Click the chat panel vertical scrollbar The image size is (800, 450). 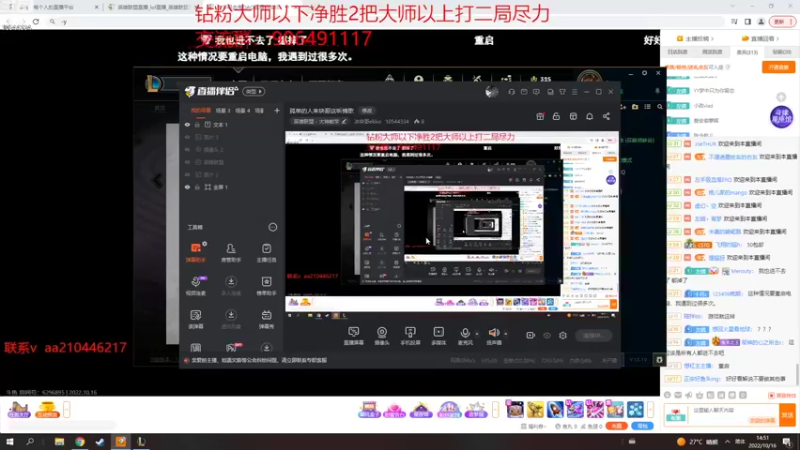point(797,375)
